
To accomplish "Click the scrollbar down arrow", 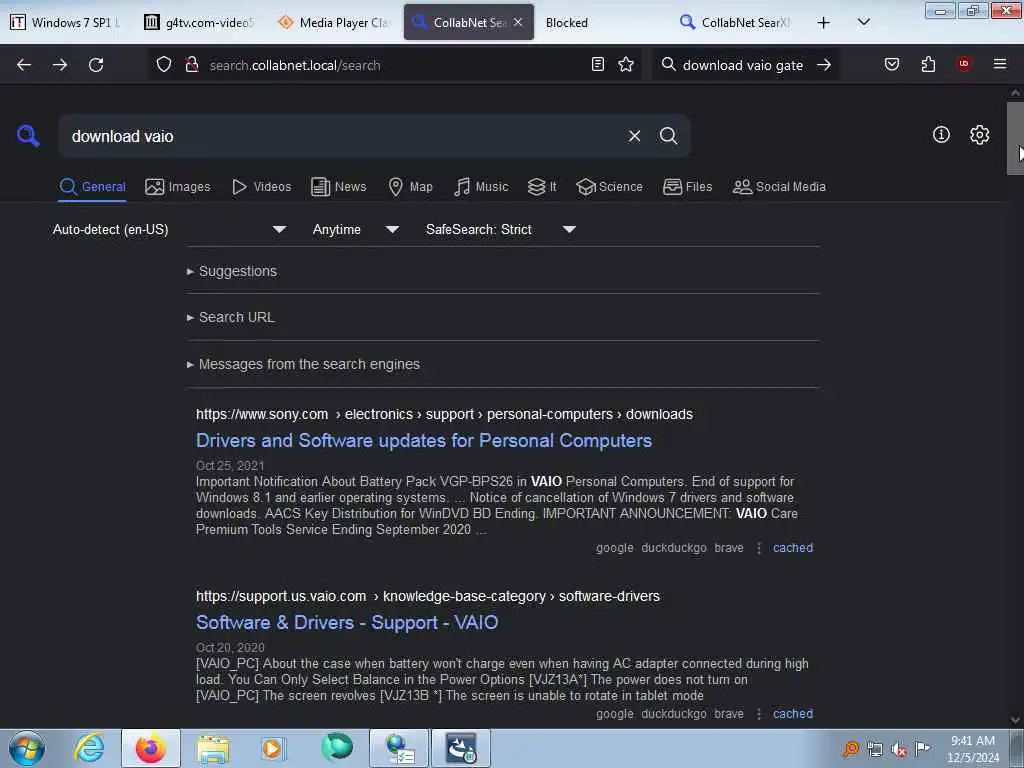I will (1015, 720).
